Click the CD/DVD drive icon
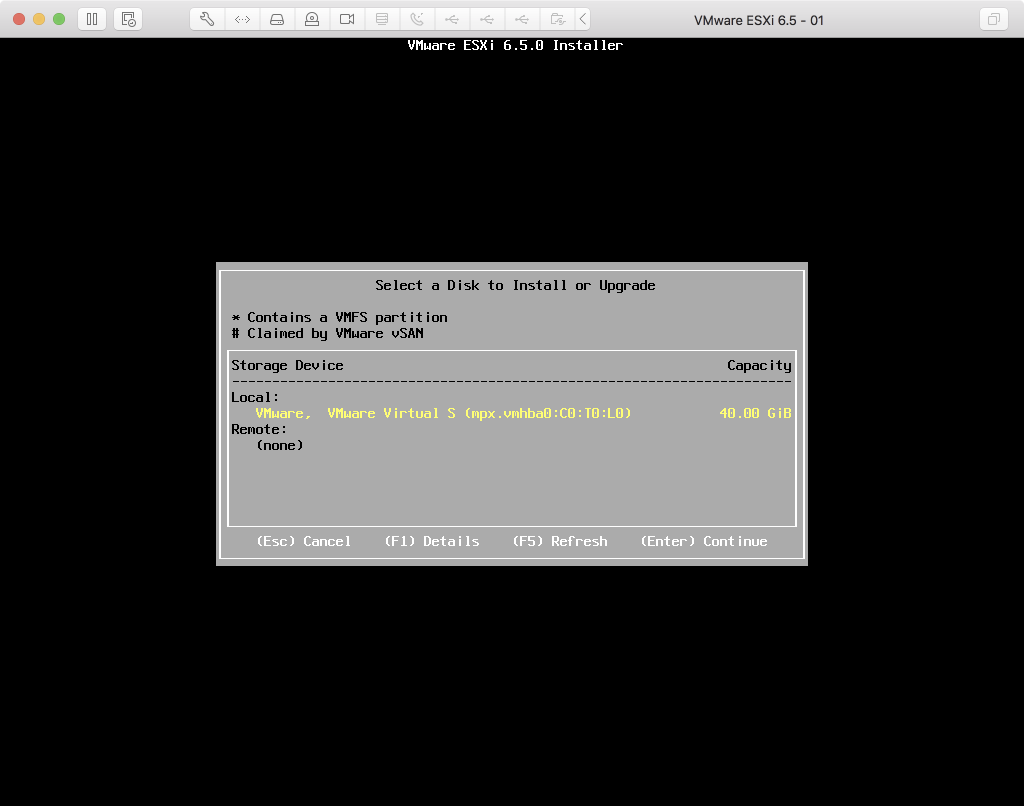 312,19
